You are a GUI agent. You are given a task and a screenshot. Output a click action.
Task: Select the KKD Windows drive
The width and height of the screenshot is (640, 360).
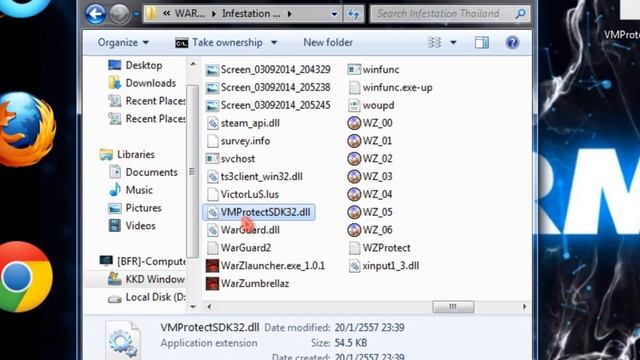(x=146, y=279)
